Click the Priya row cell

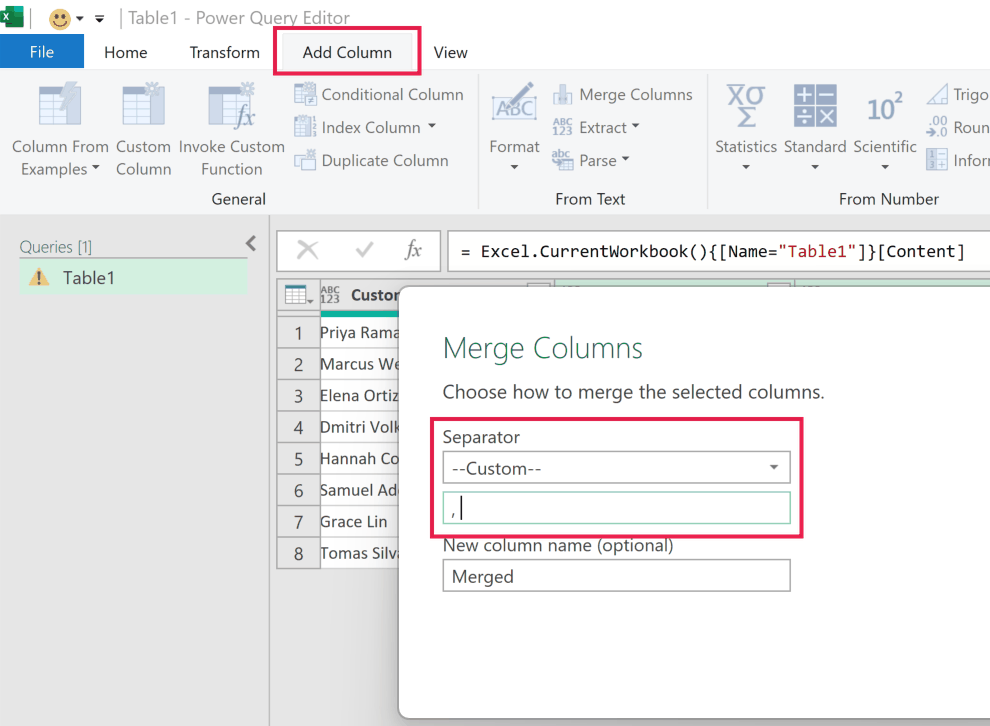pyautogui.click(x=359, y=333)
